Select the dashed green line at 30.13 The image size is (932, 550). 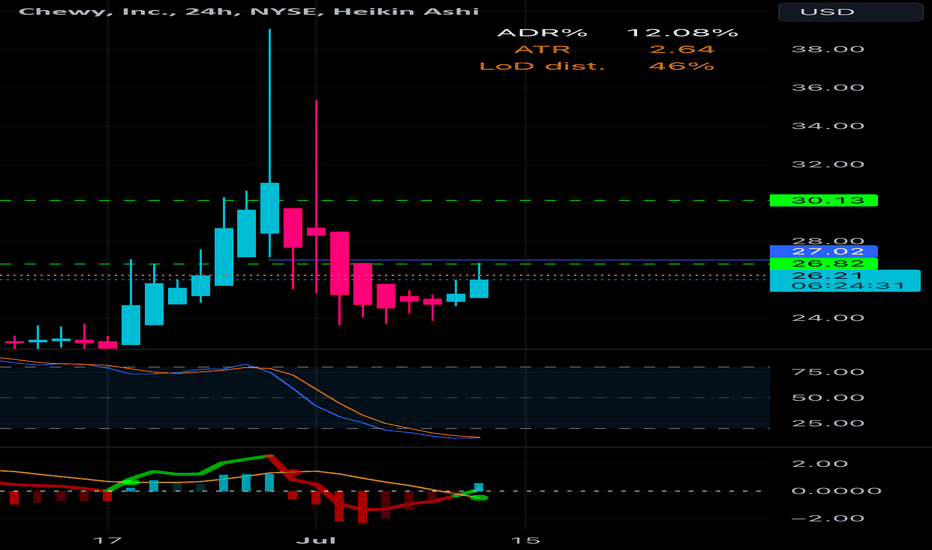click(x=385, y=200)
